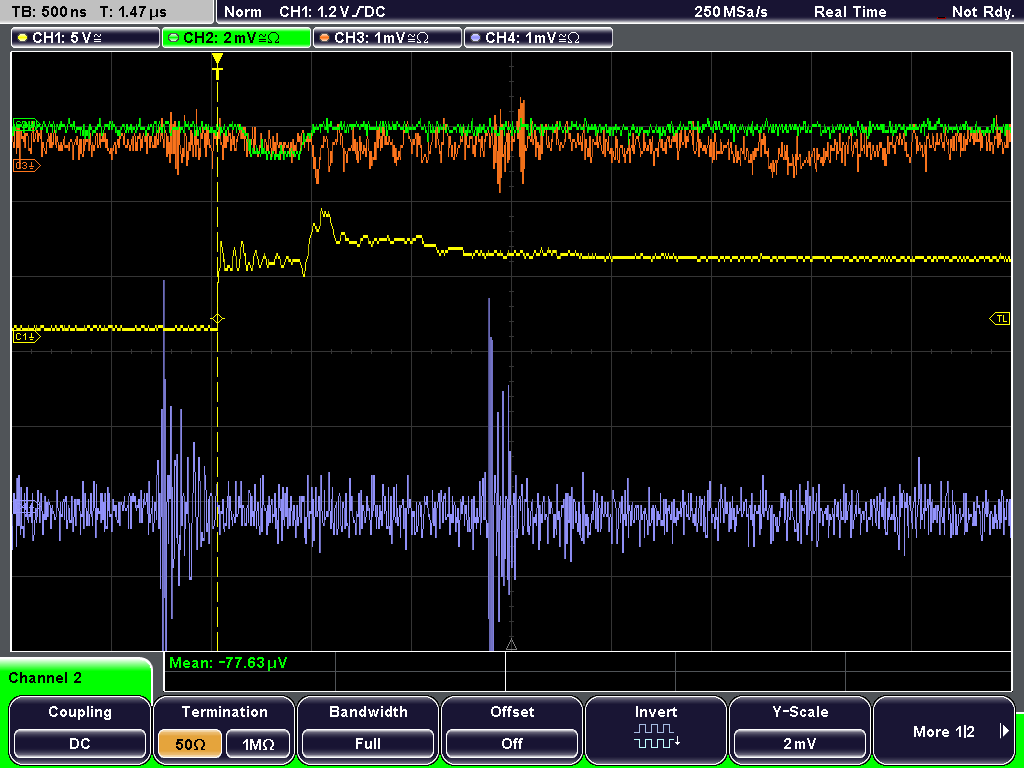Screen dimensions: 1024x768
Task: Click the trigger crossing diamond marker
Action: [217, 319]
